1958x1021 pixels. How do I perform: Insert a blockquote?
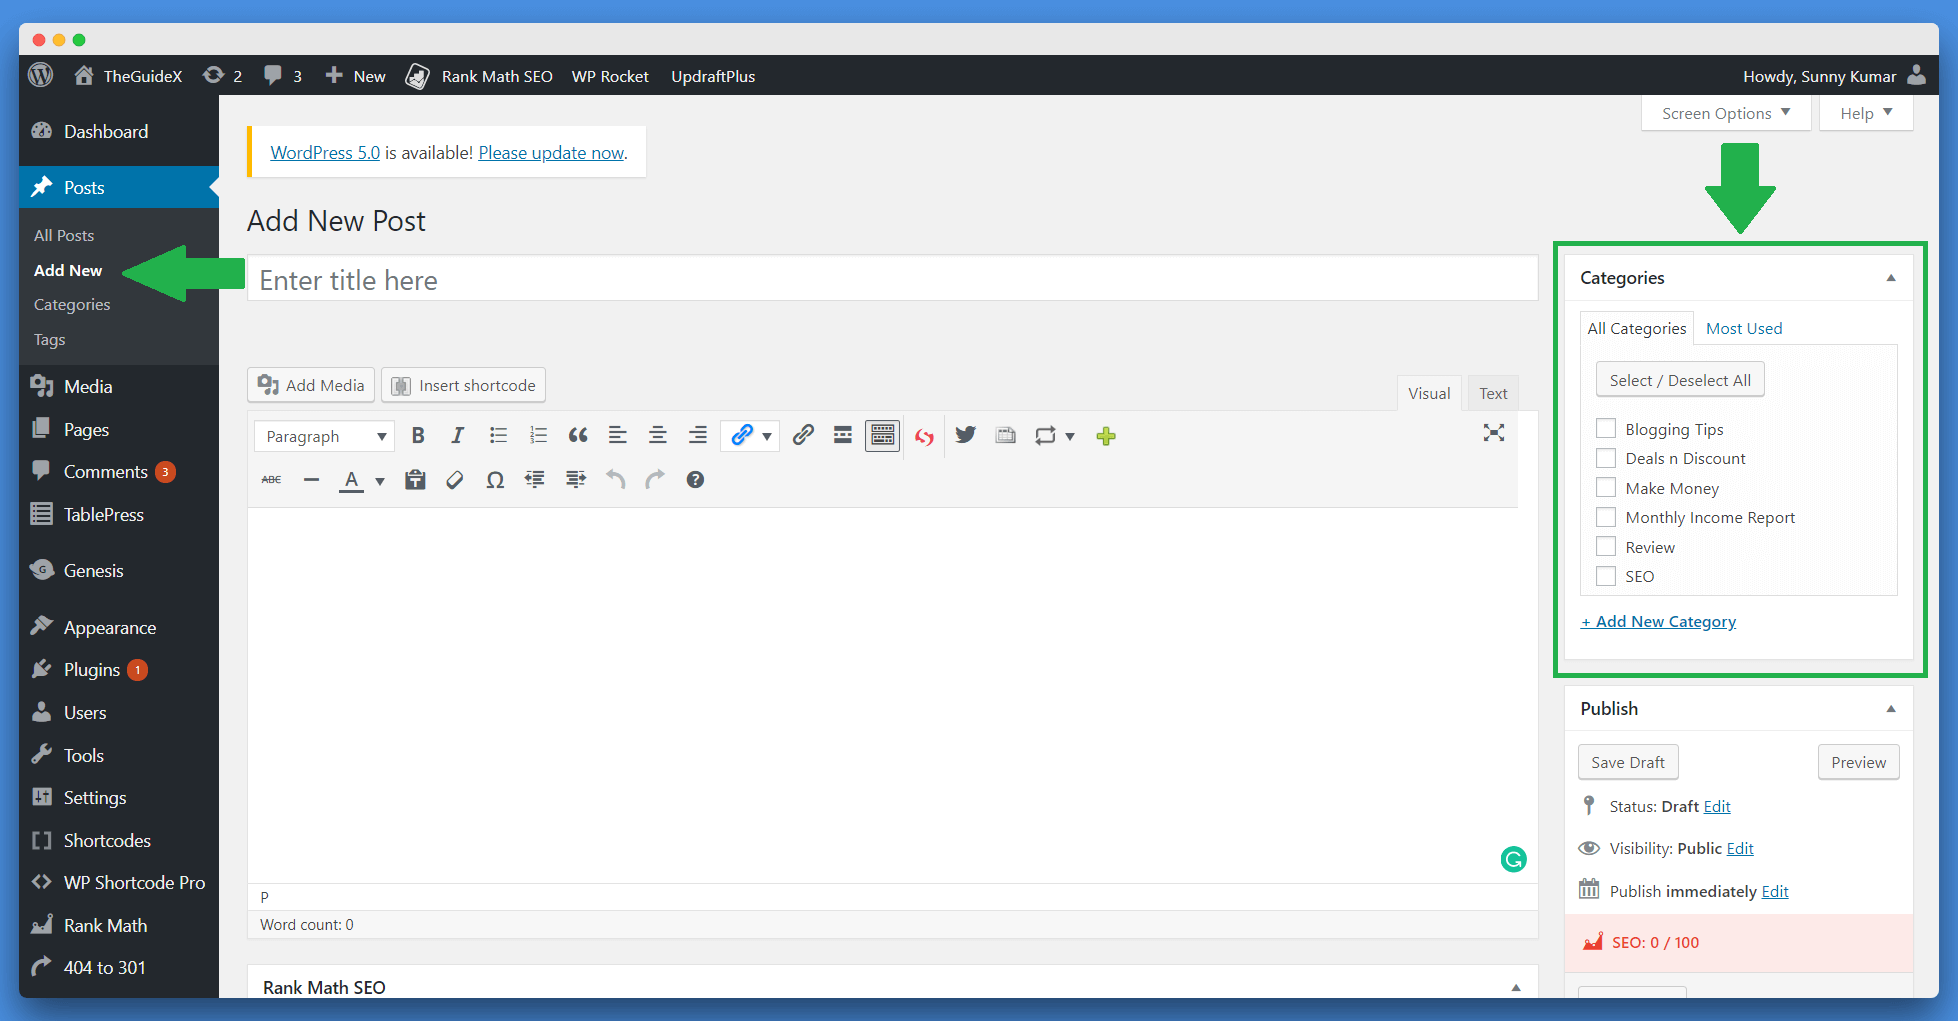(578, 436)
